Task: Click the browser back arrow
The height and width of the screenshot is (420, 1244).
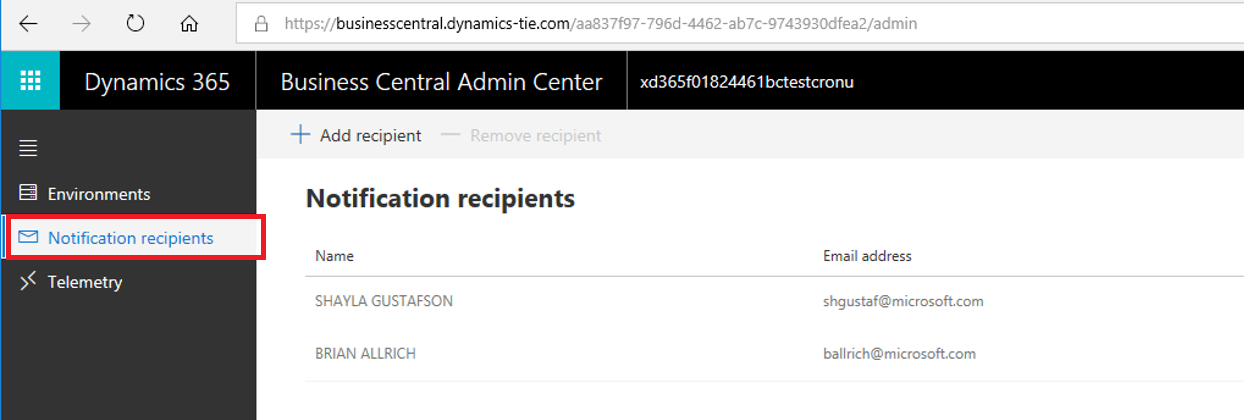Action: click(28, 23)
